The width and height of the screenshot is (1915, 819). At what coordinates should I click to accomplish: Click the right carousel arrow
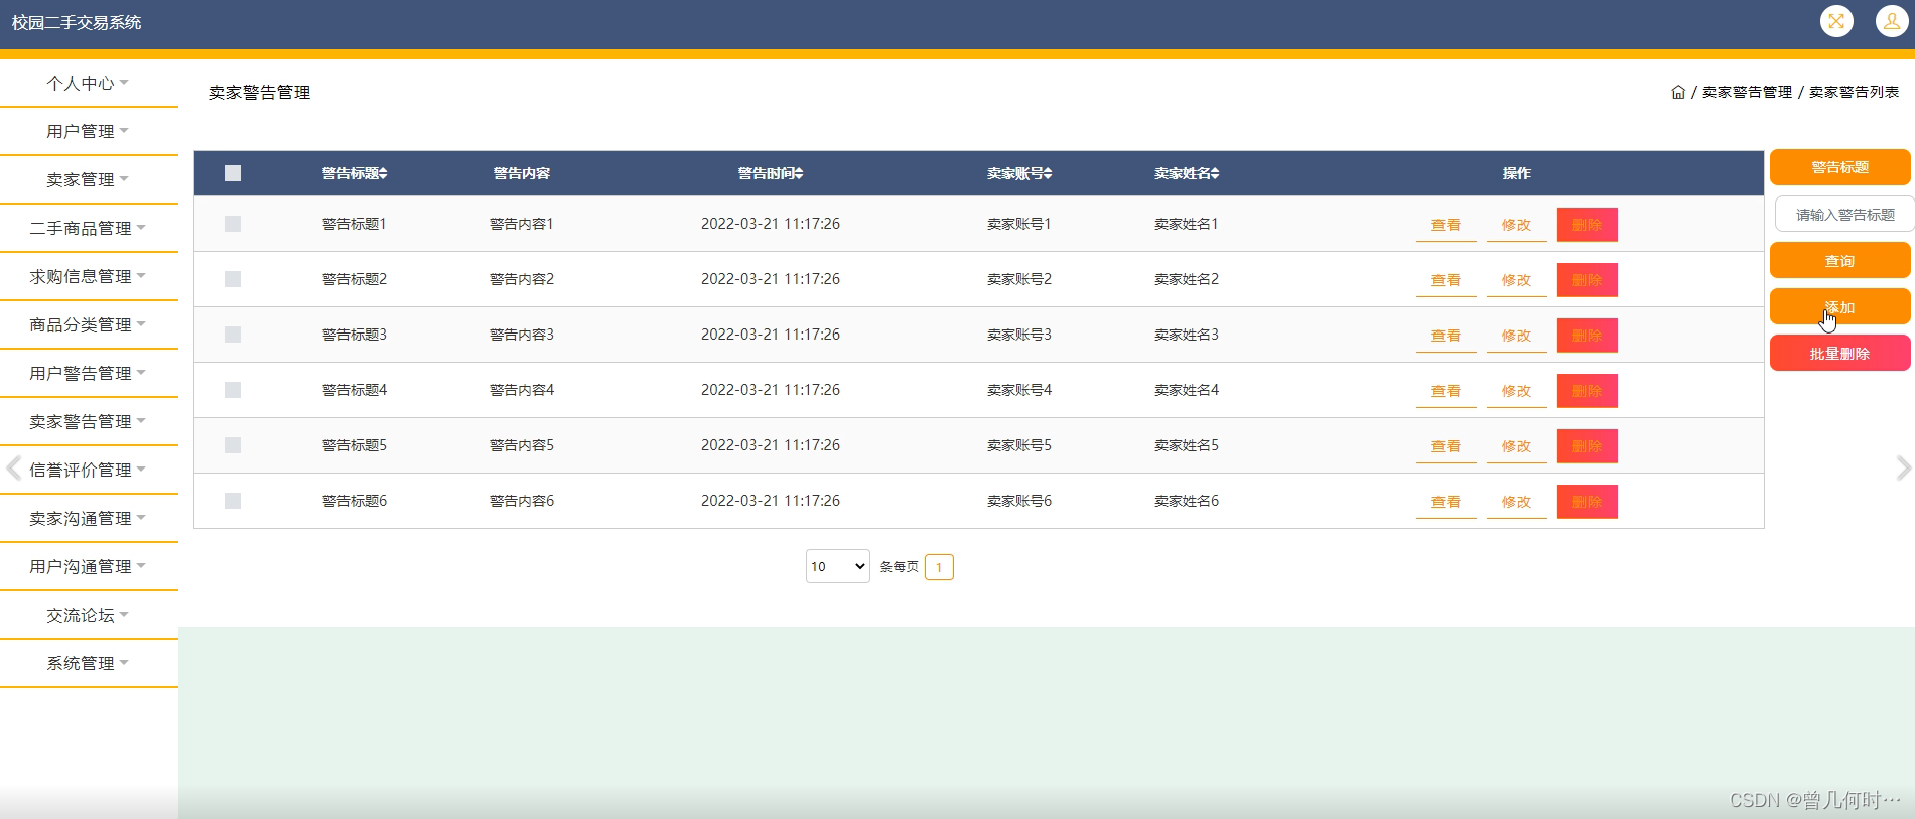1903,468
